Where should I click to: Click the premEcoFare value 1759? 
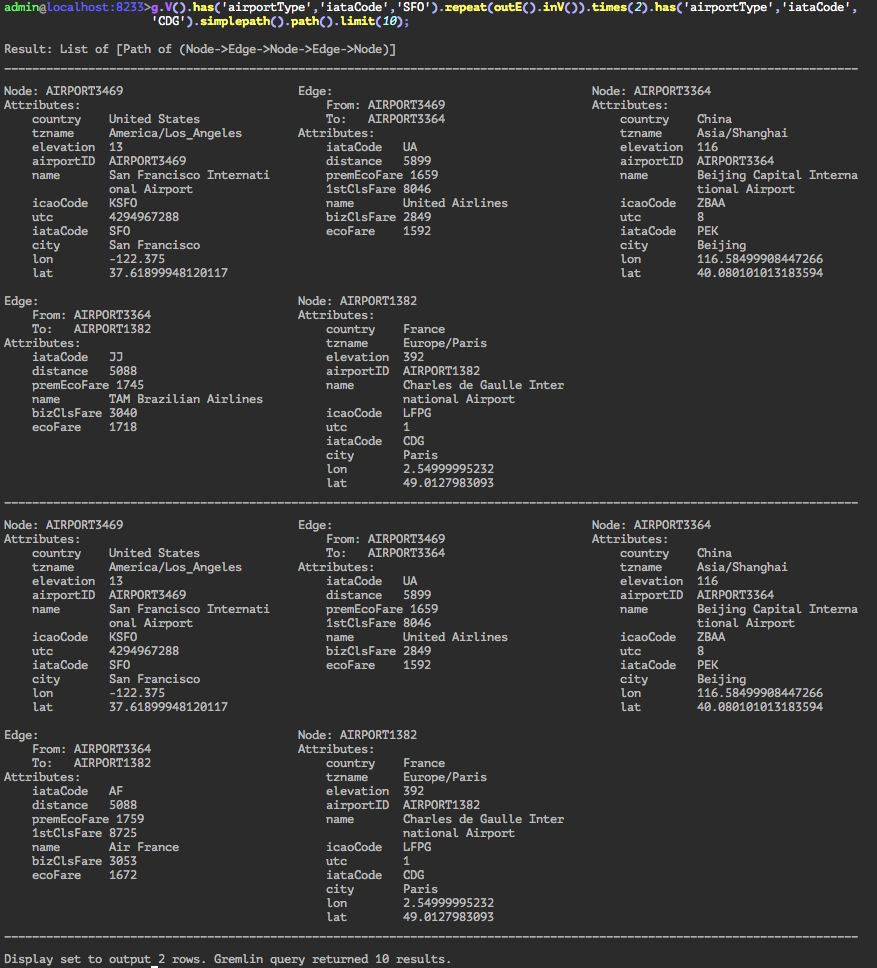point(129,819)
